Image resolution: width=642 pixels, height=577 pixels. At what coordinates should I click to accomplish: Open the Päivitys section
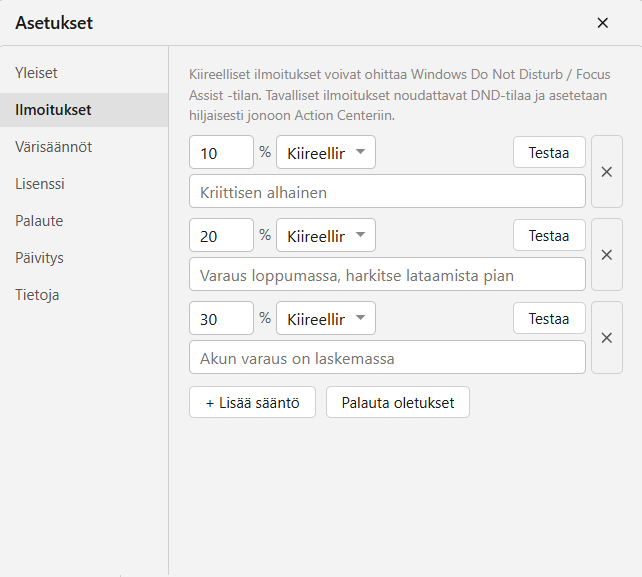[x=84, y=258]
